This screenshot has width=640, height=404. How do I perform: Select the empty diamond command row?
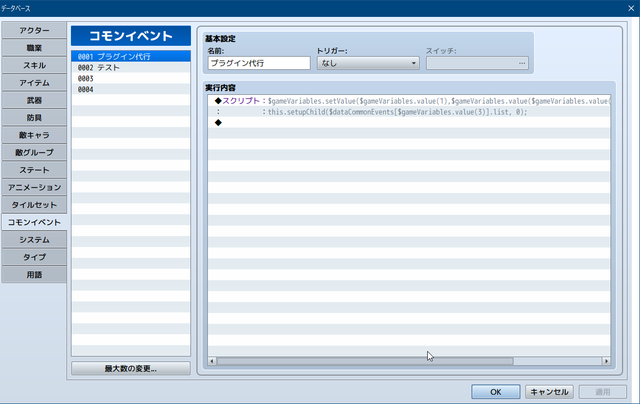point(409,123)
